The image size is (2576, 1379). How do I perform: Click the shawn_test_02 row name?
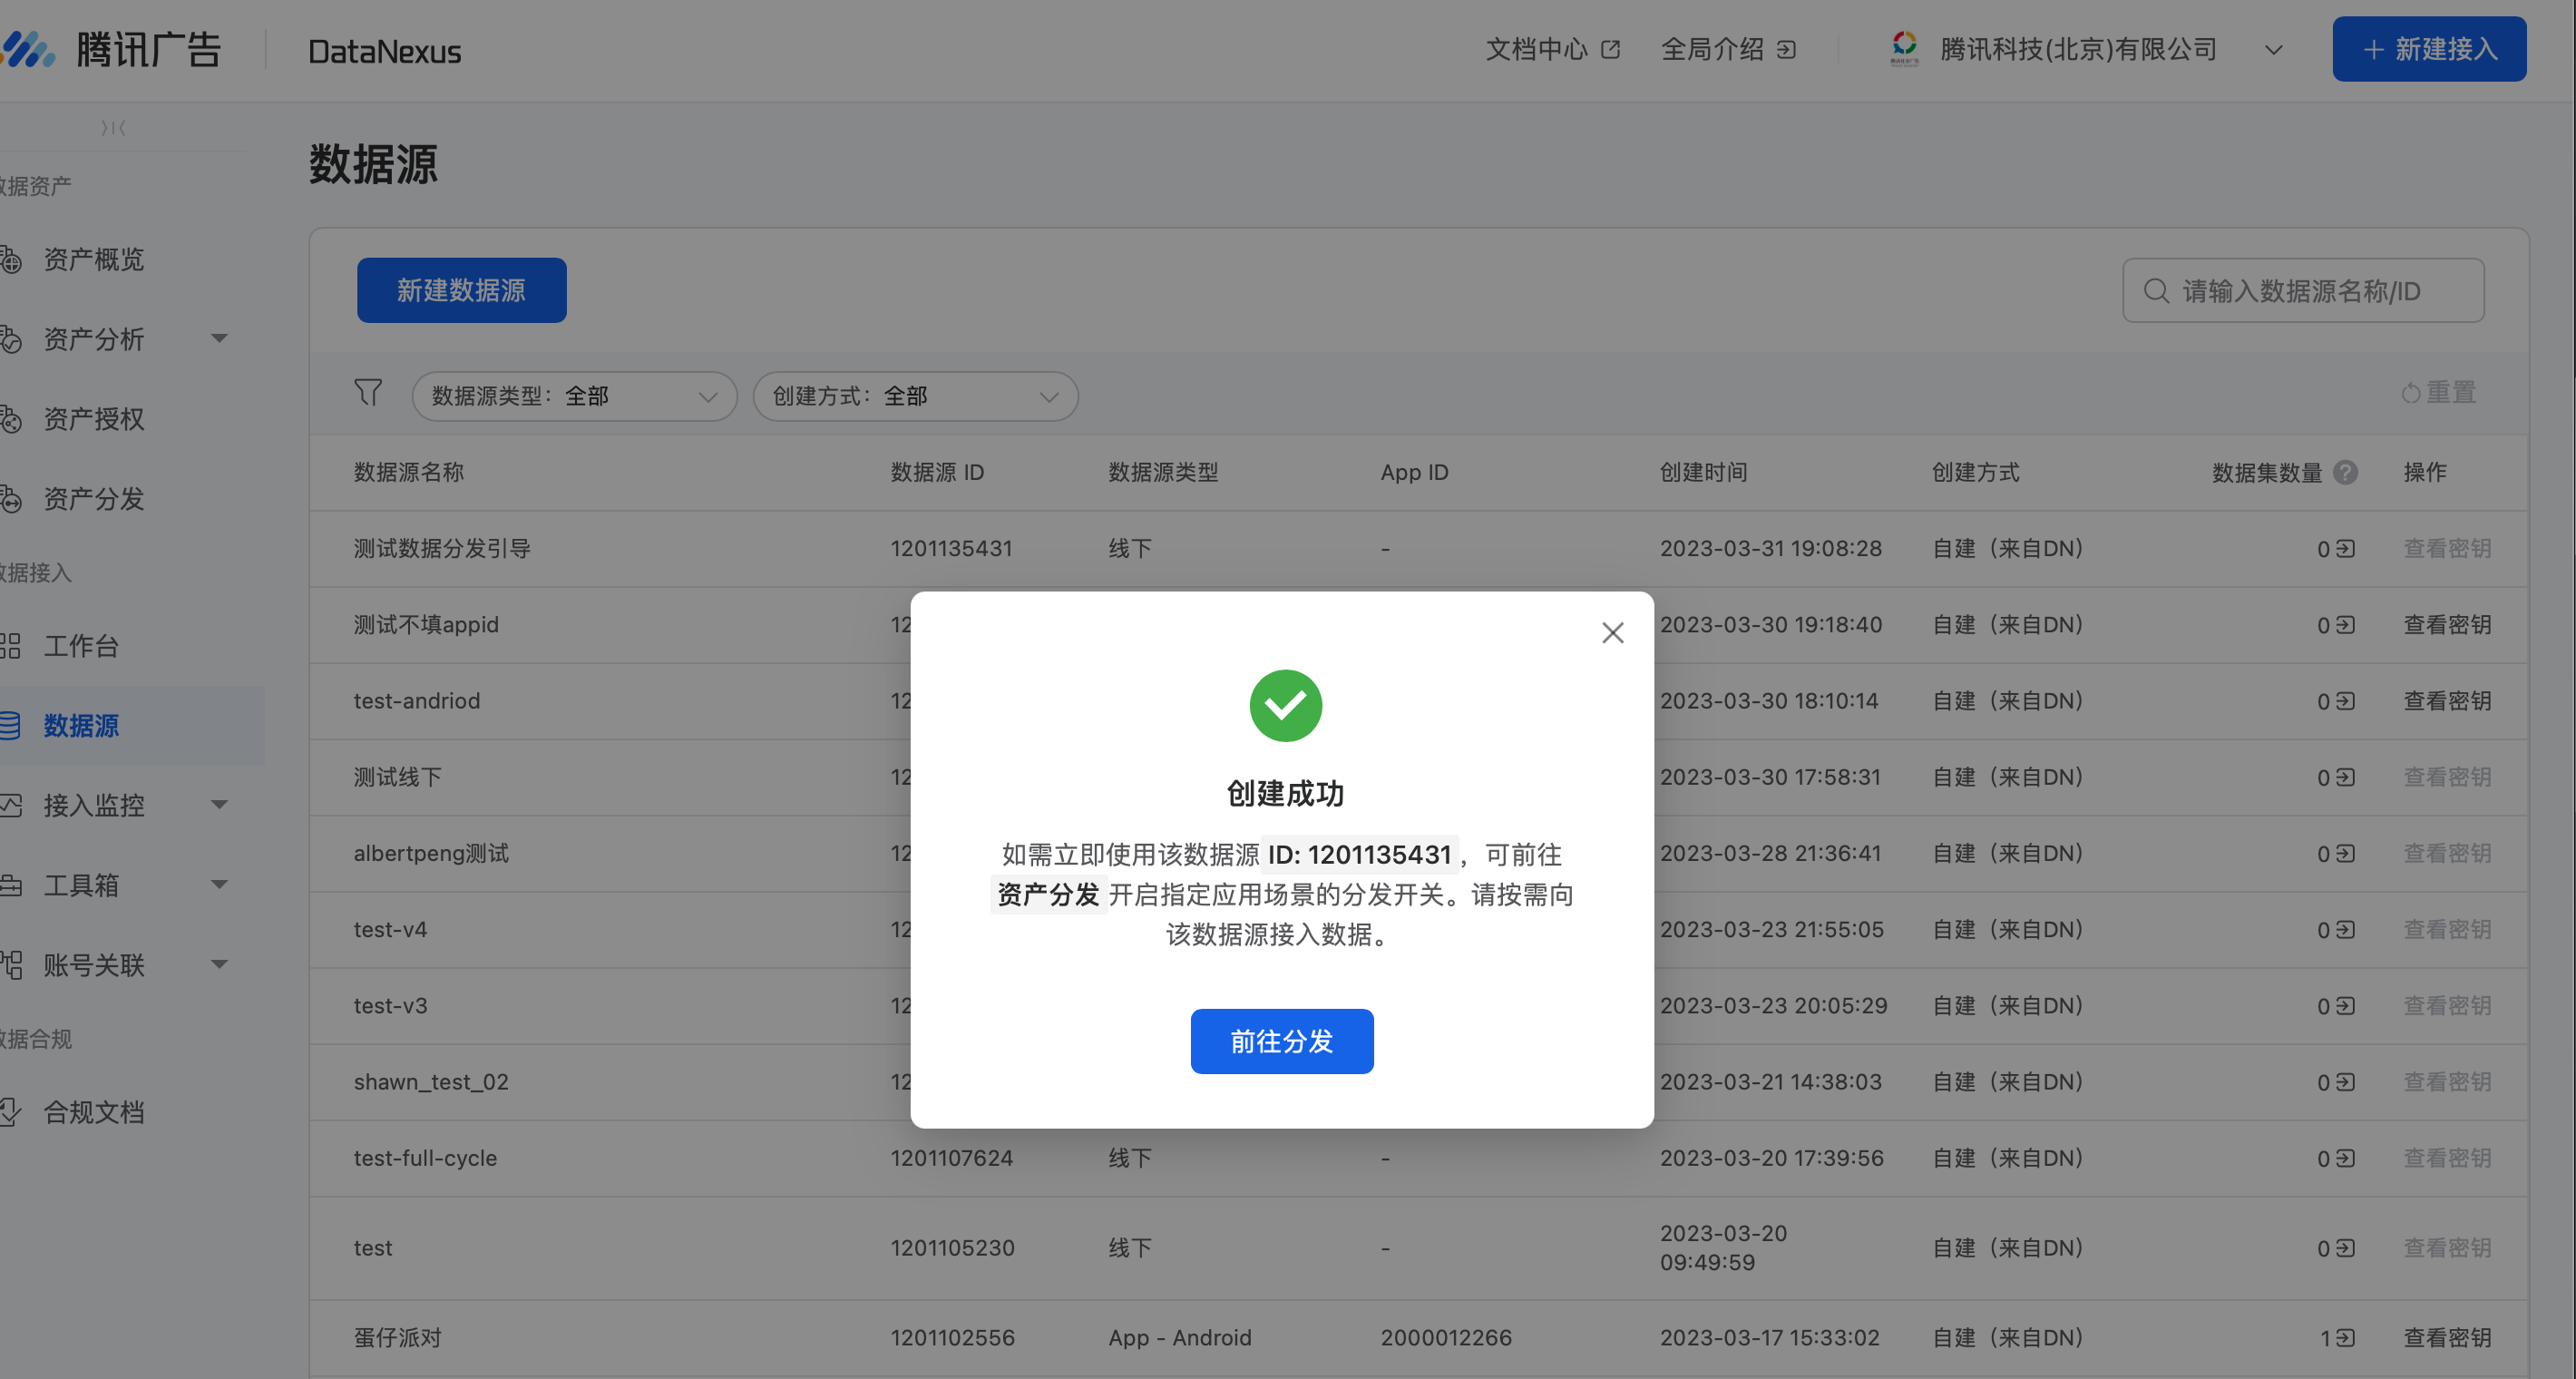coord(431,1082)
